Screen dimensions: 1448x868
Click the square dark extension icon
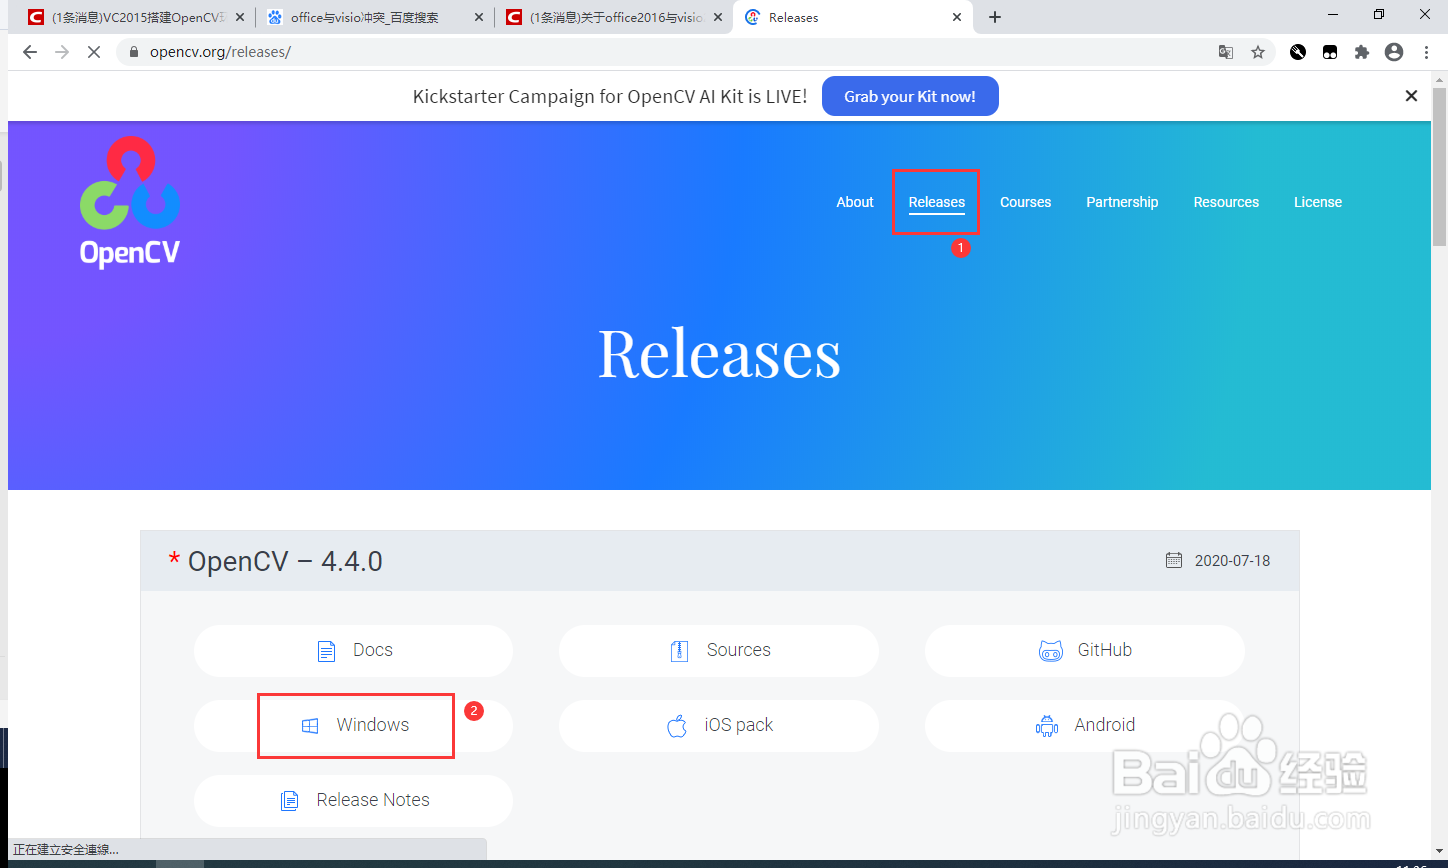1330,52
